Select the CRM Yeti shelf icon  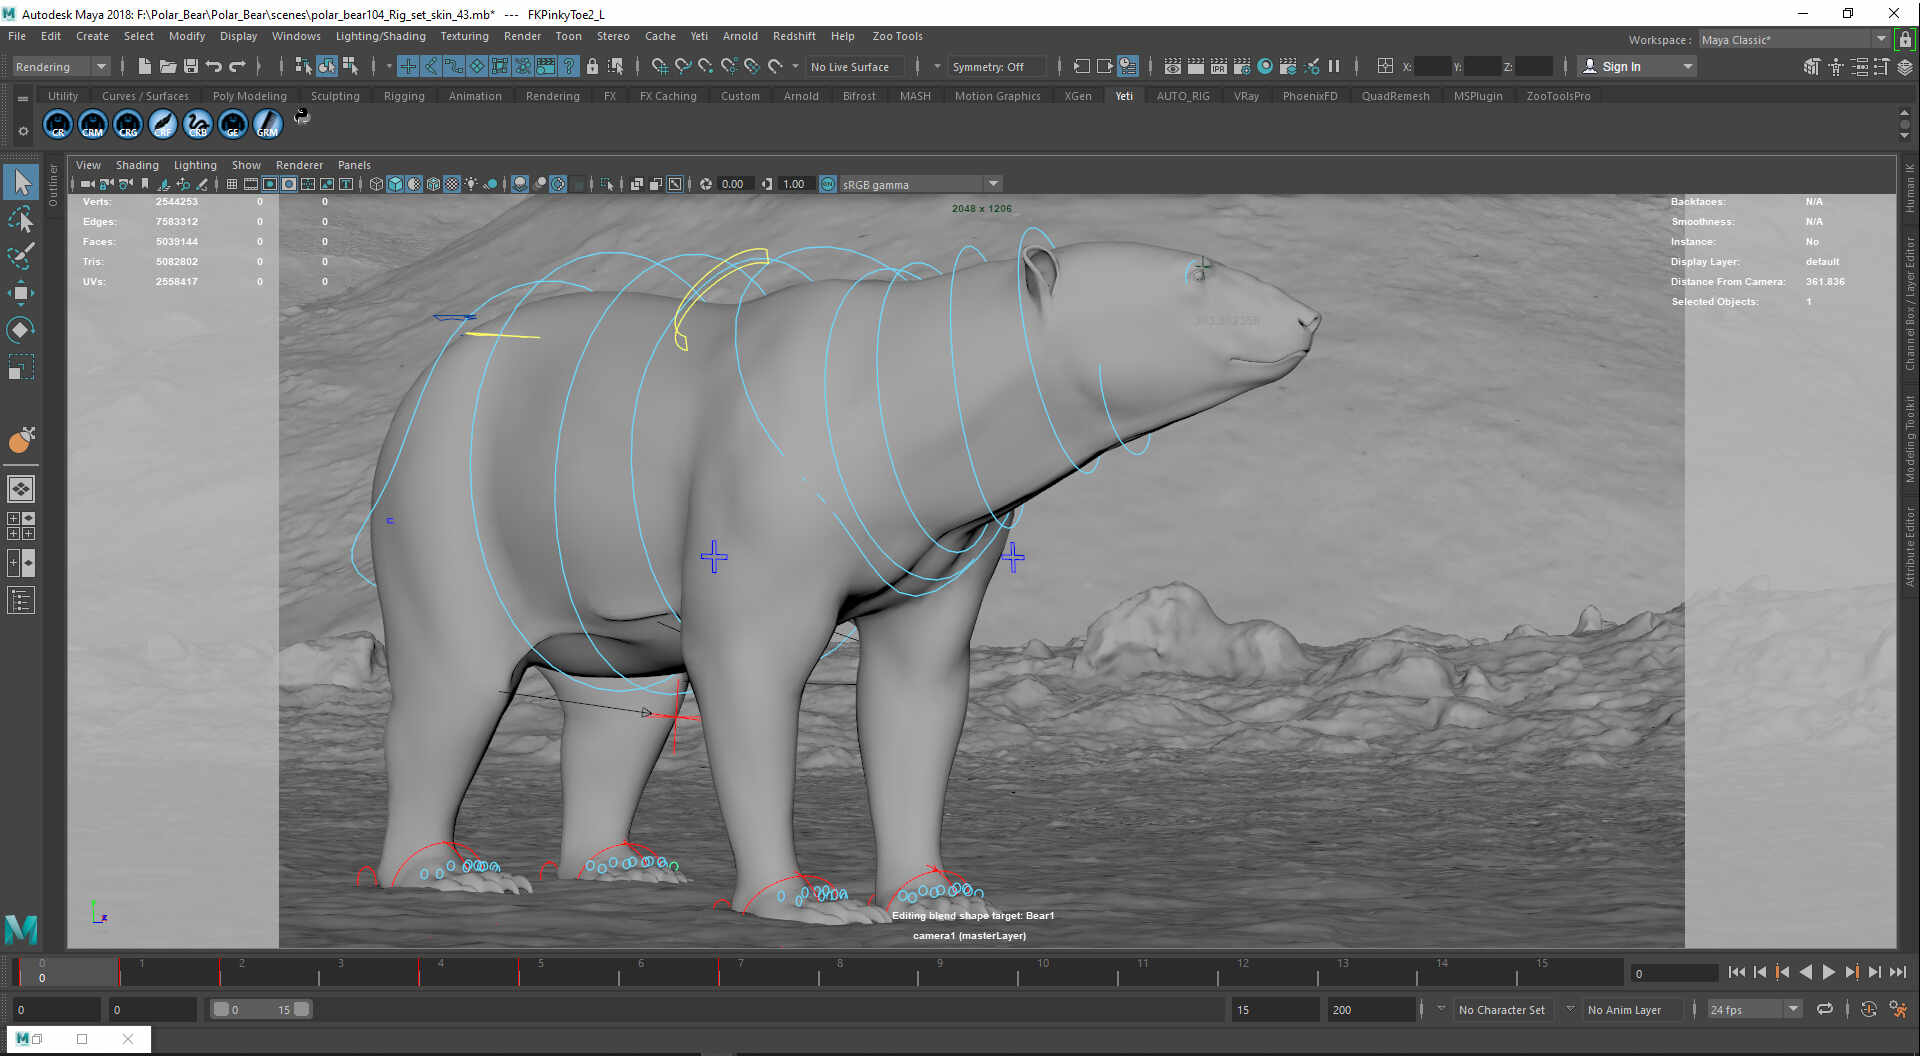pos(93,123)
